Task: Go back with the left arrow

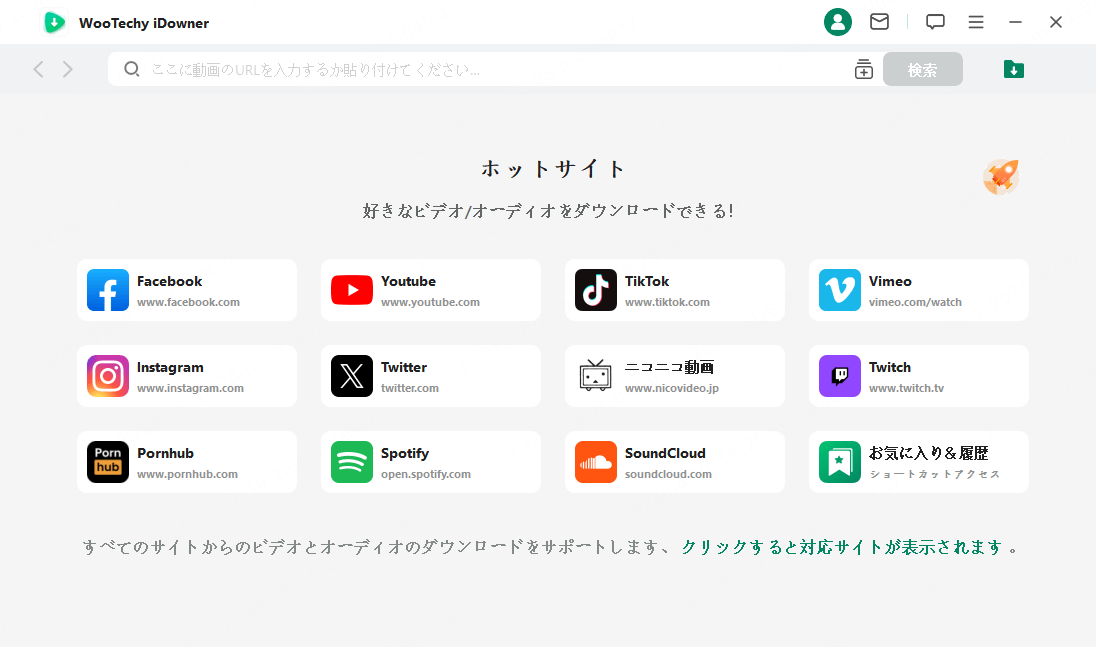Action: pos(38,69)
